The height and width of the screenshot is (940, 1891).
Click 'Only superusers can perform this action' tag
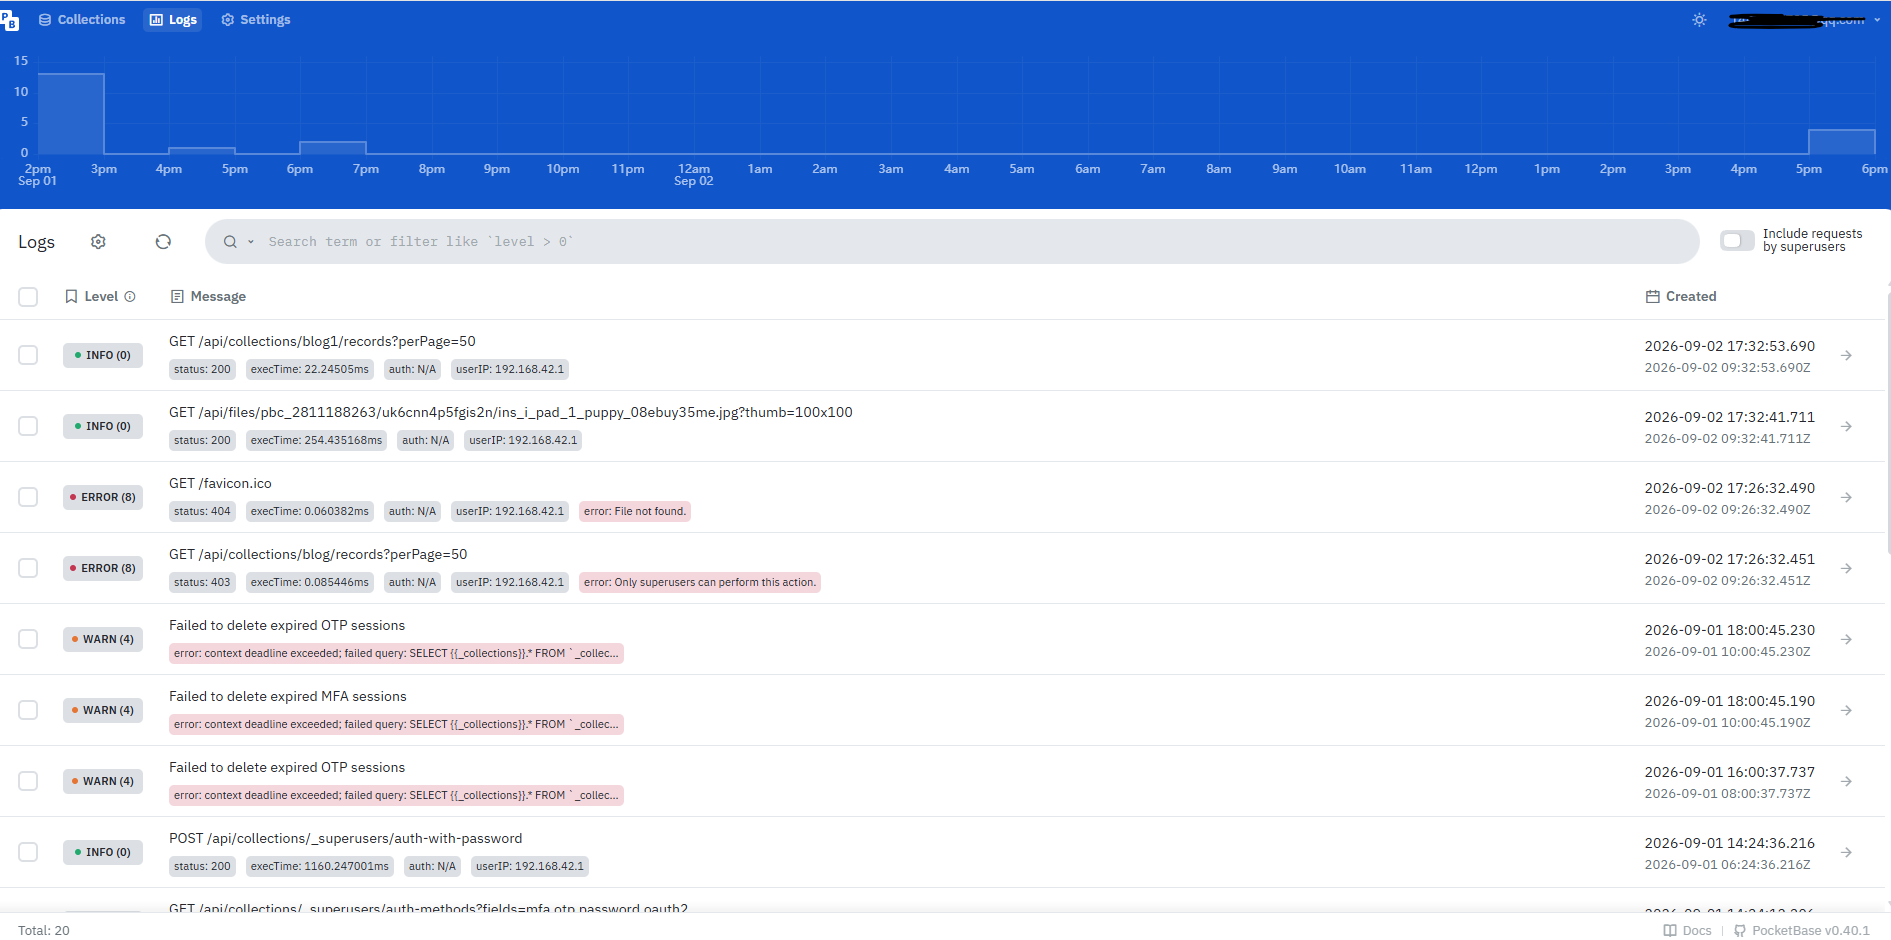point(700,582)
